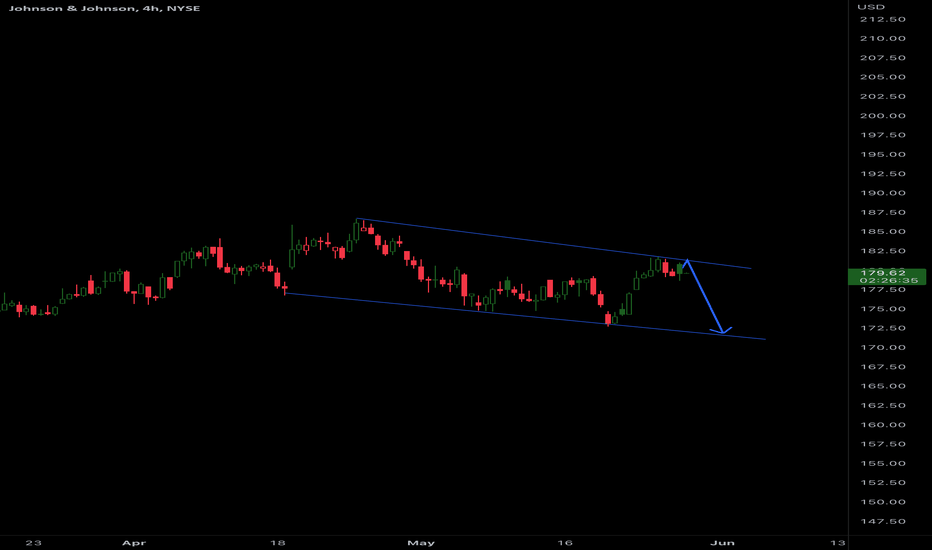Image resolution: width=932 pixels, height=550 pixels.
Task: Click the 172.50 price axis label
Action: tap(883, 328)
